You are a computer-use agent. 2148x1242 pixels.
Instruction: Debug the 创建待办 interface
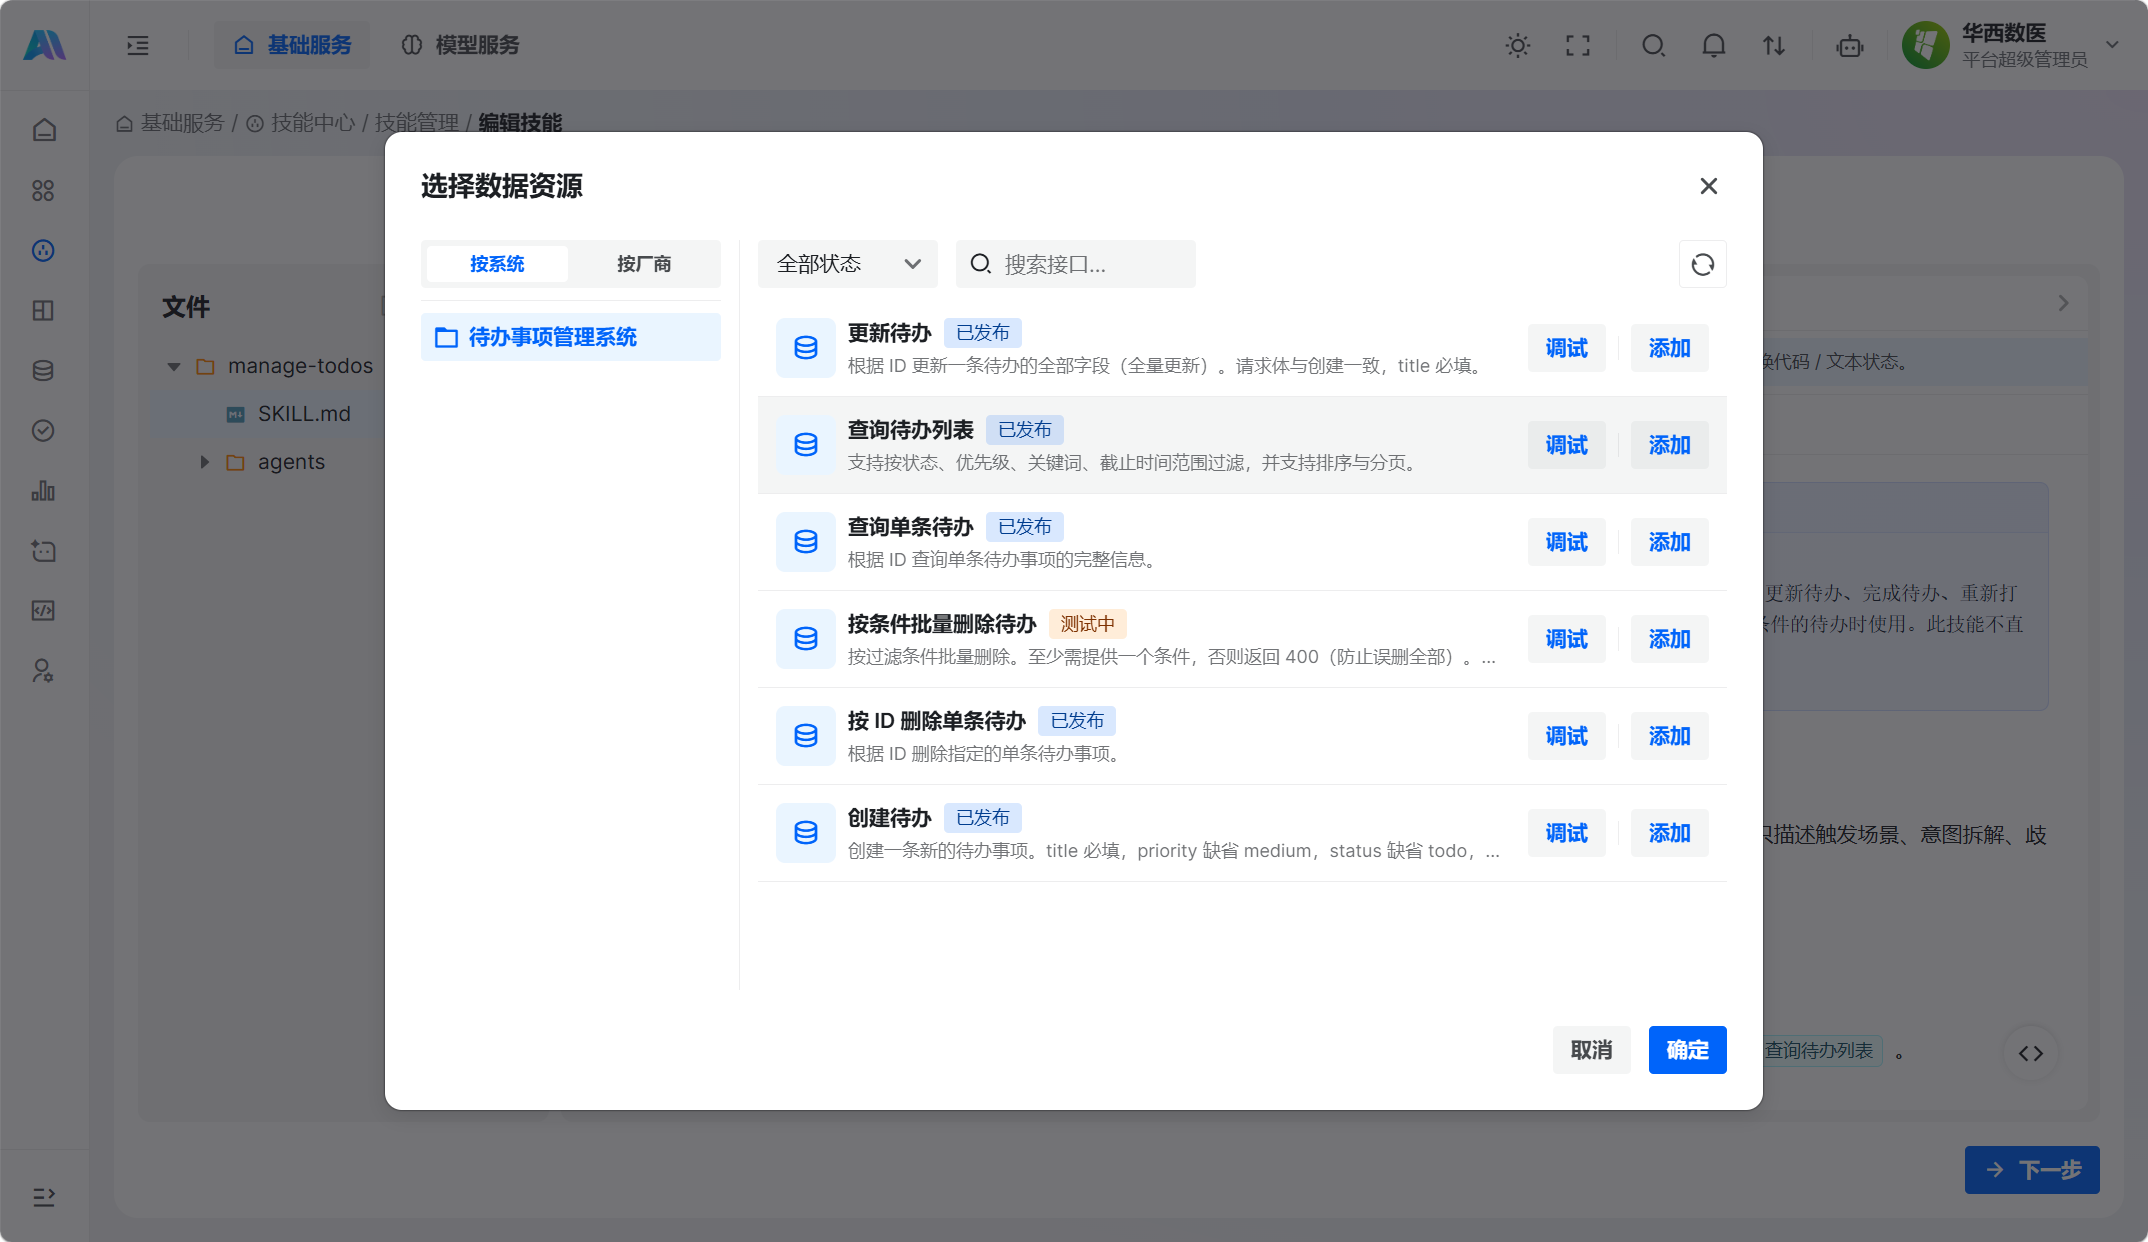click(x=1567, y=833)
